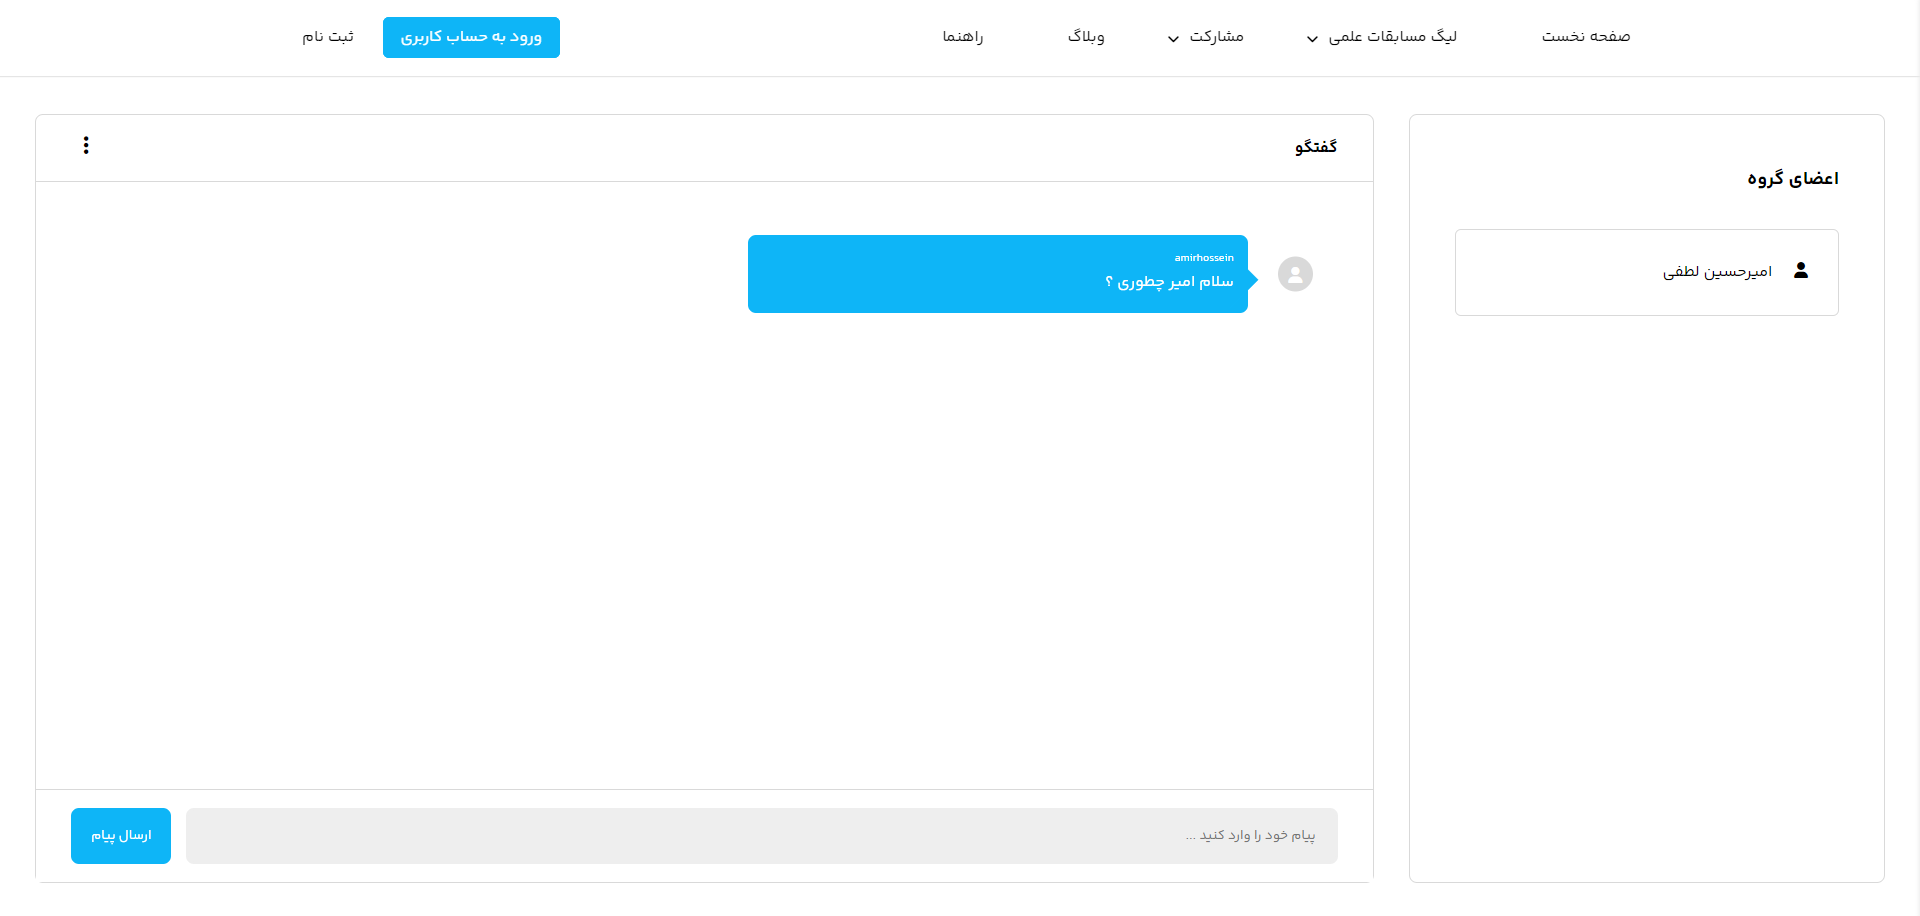Viewport: 1920px width, 916px height.
Task: Open the وبلاگ page
Action: coord(1086,36)
